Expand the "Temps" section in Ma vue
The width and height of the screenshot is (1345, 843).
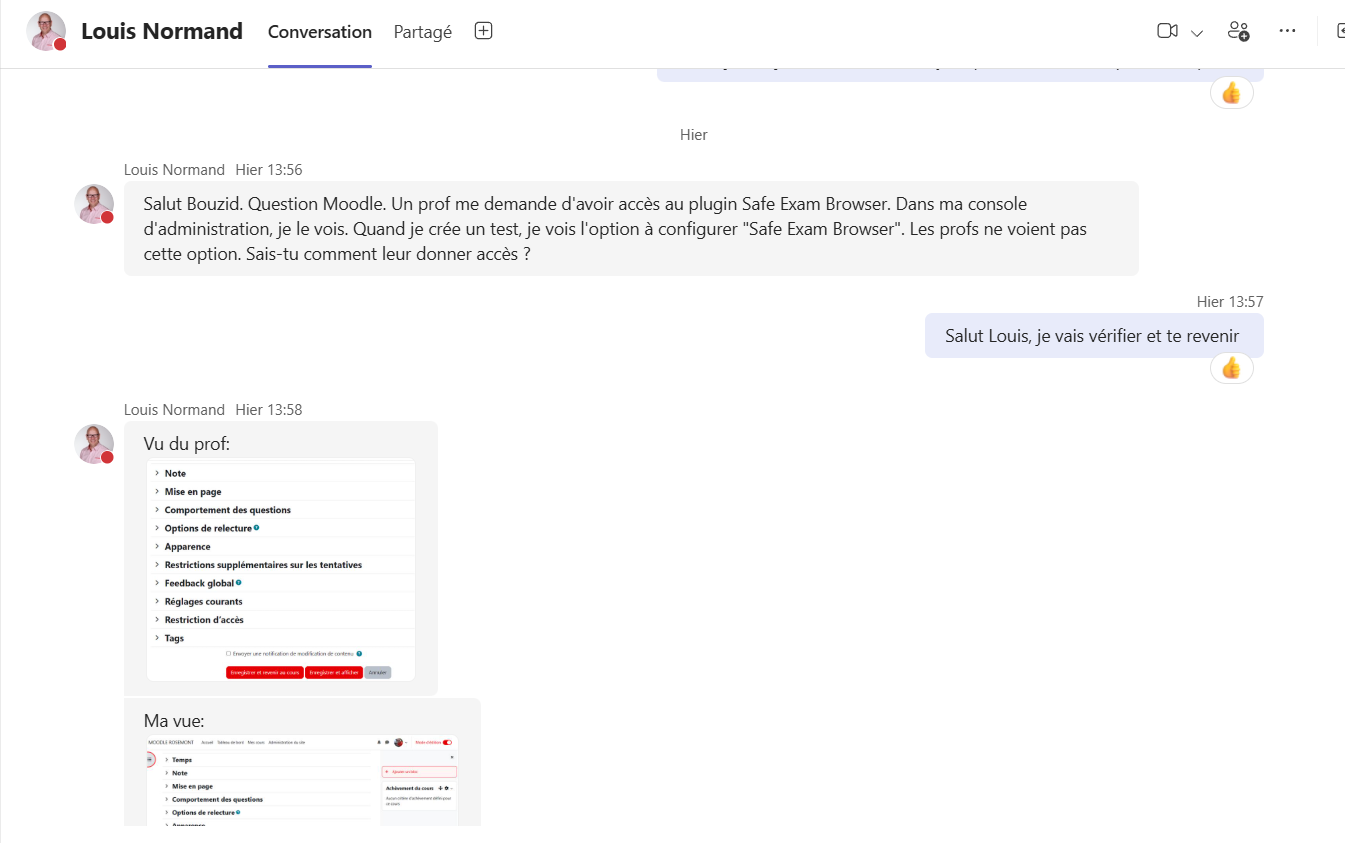coord(166,760)
